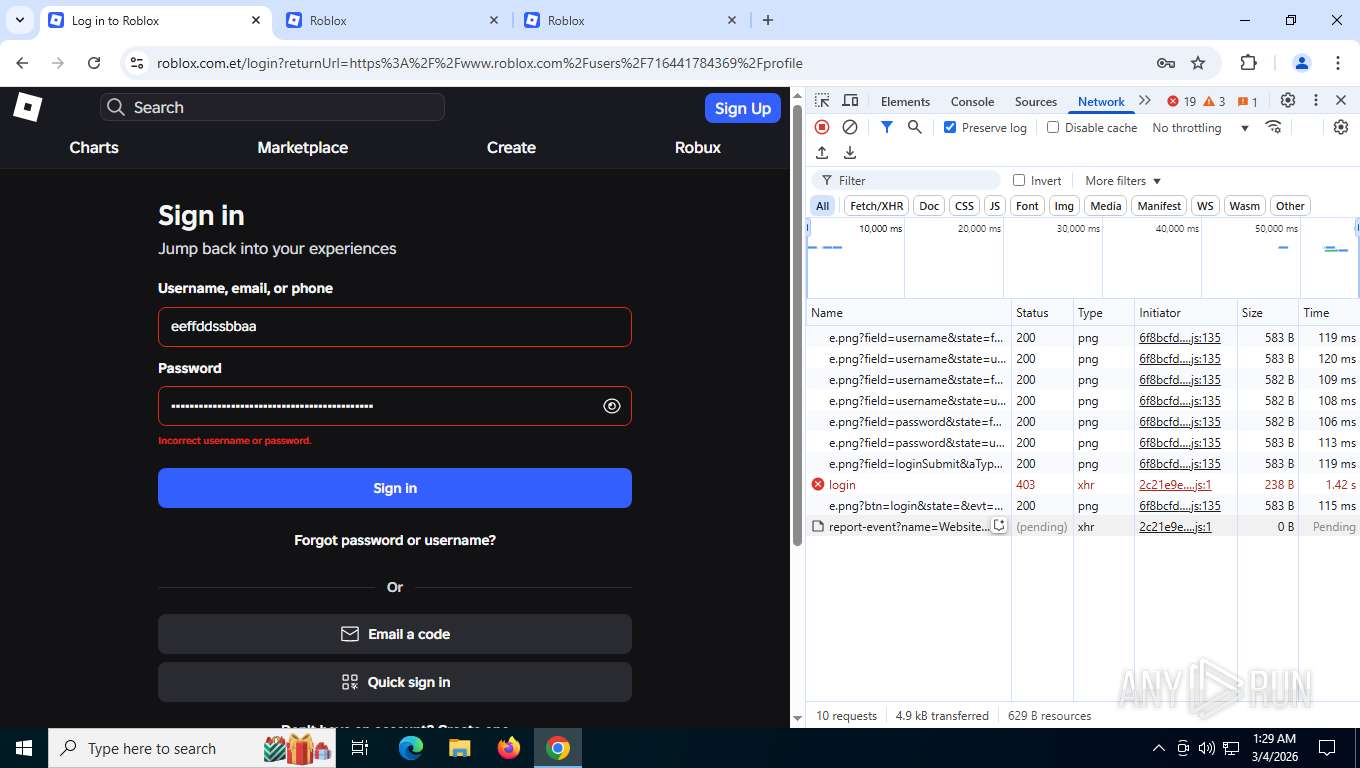The height and width of the screenshot is (768, 1360).
Task: Select the pending report-event request row
Action: pyautogui.click(x=1082, y=527)
